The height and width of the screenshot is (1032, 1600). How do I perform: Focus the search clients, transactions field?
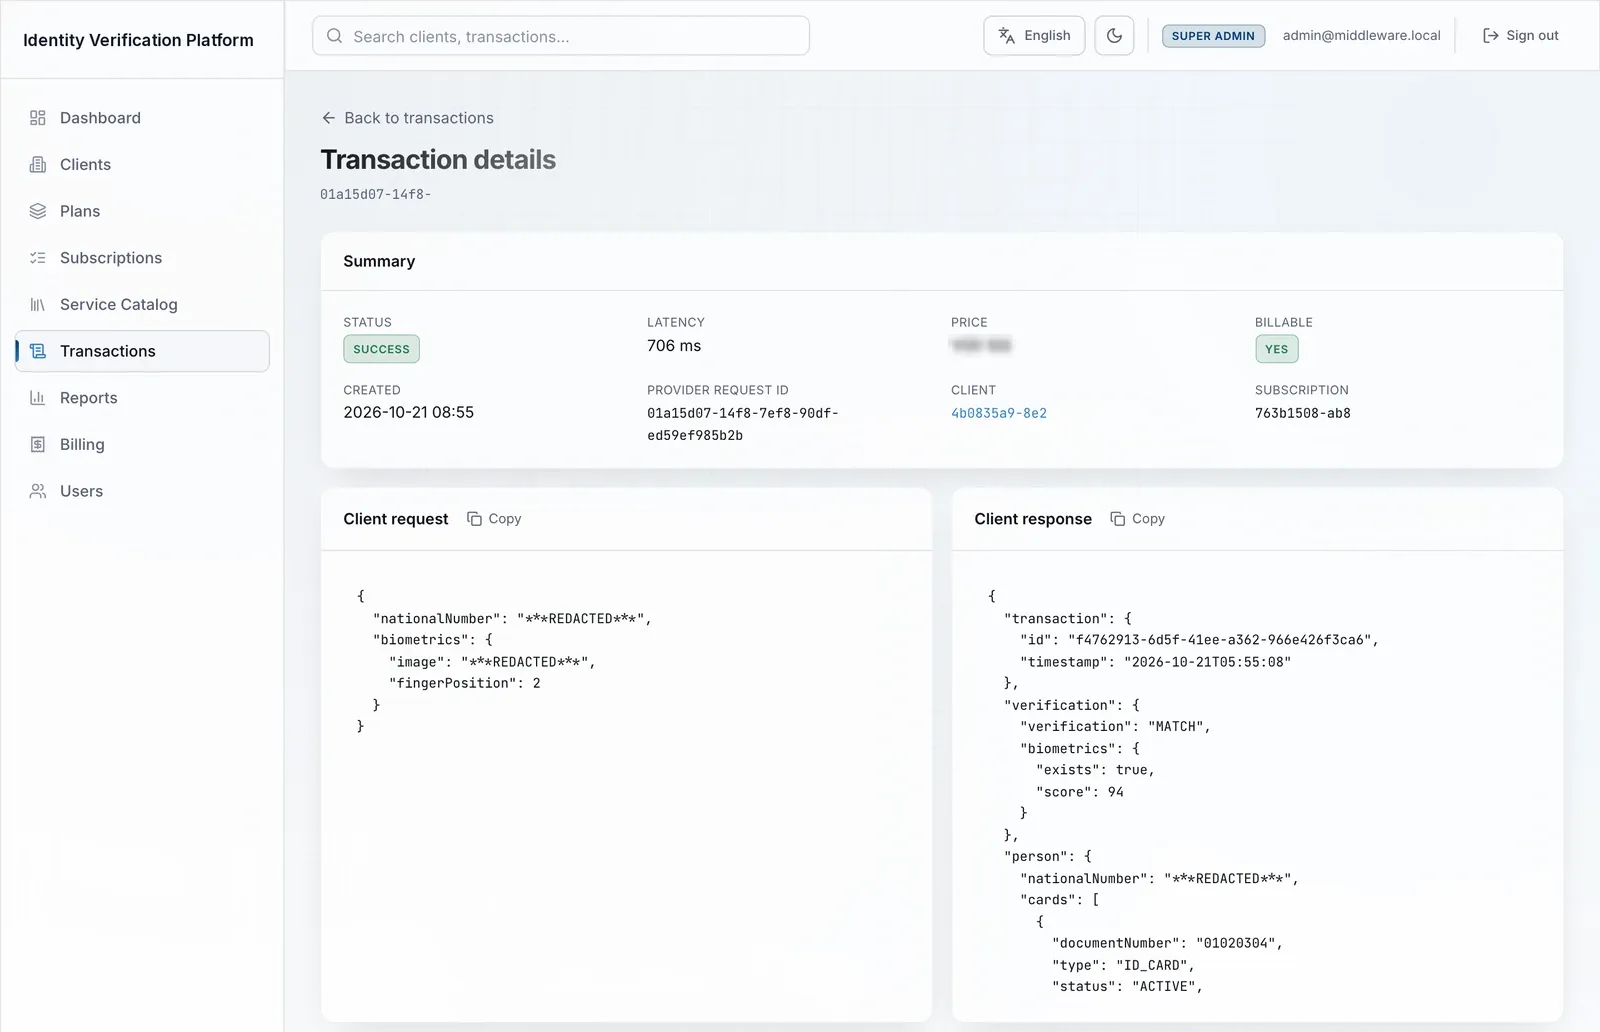pos(561,36)
